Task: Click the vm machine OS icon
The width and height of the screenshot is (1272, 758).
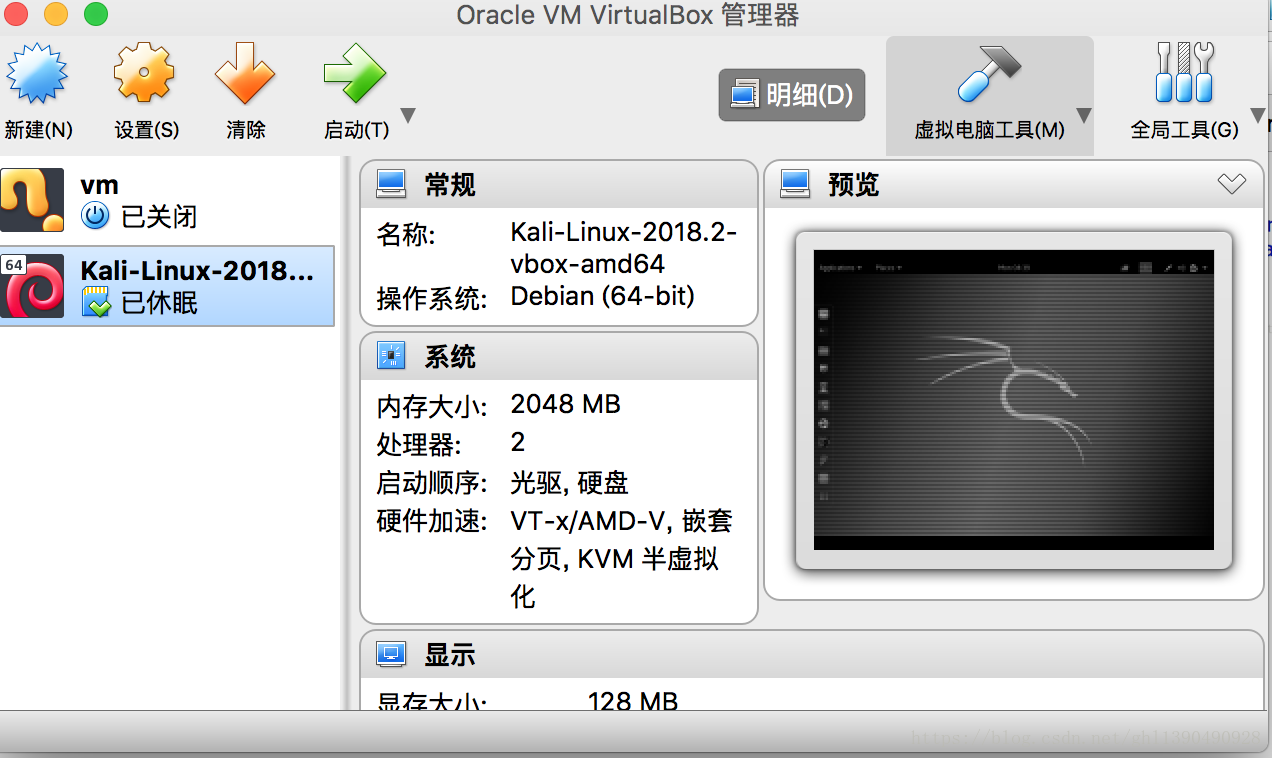Action: click(32, 200)
